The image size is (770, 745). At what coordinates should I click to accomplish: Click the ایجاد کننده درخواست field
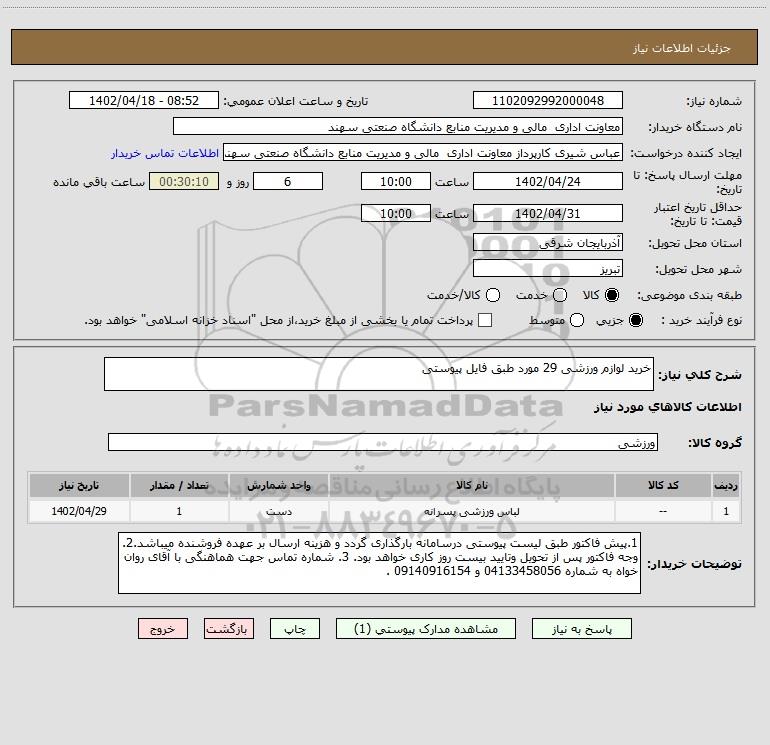[423, 152]
